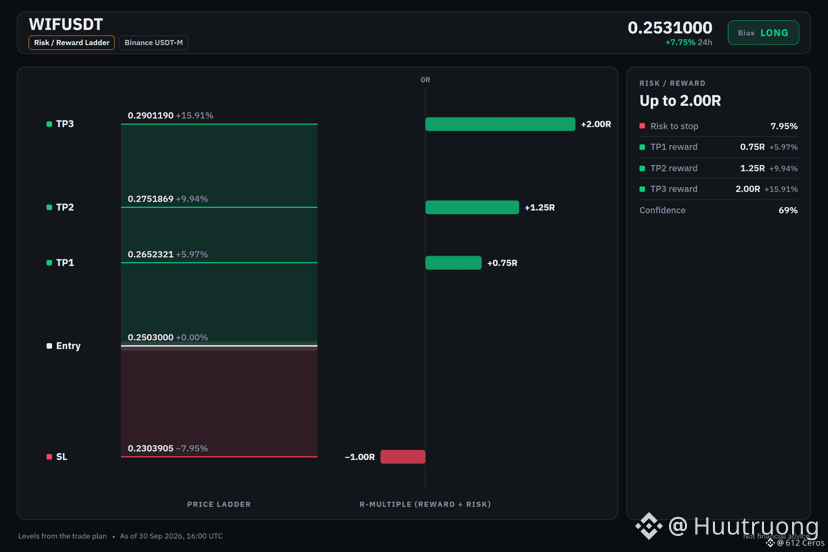Click the red Risk to stop indicator

tap(642, 126)
